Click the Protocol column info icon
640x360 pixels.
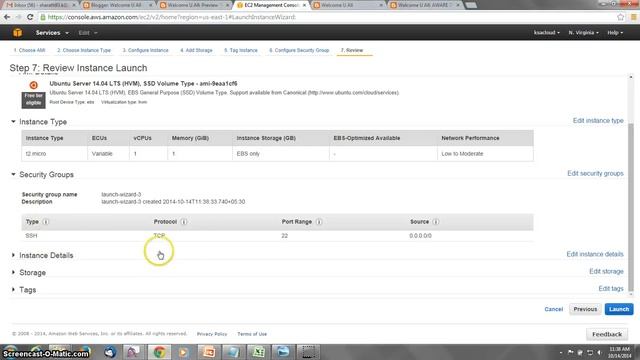click(x=184, y=222)
